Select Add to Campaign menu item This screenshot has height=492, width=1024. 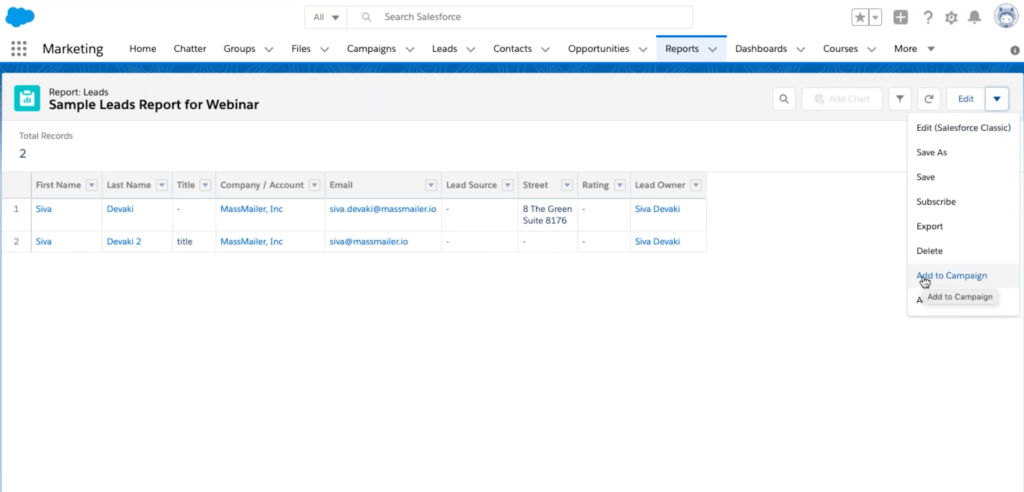pyautogui.click(x=951, y=276)
